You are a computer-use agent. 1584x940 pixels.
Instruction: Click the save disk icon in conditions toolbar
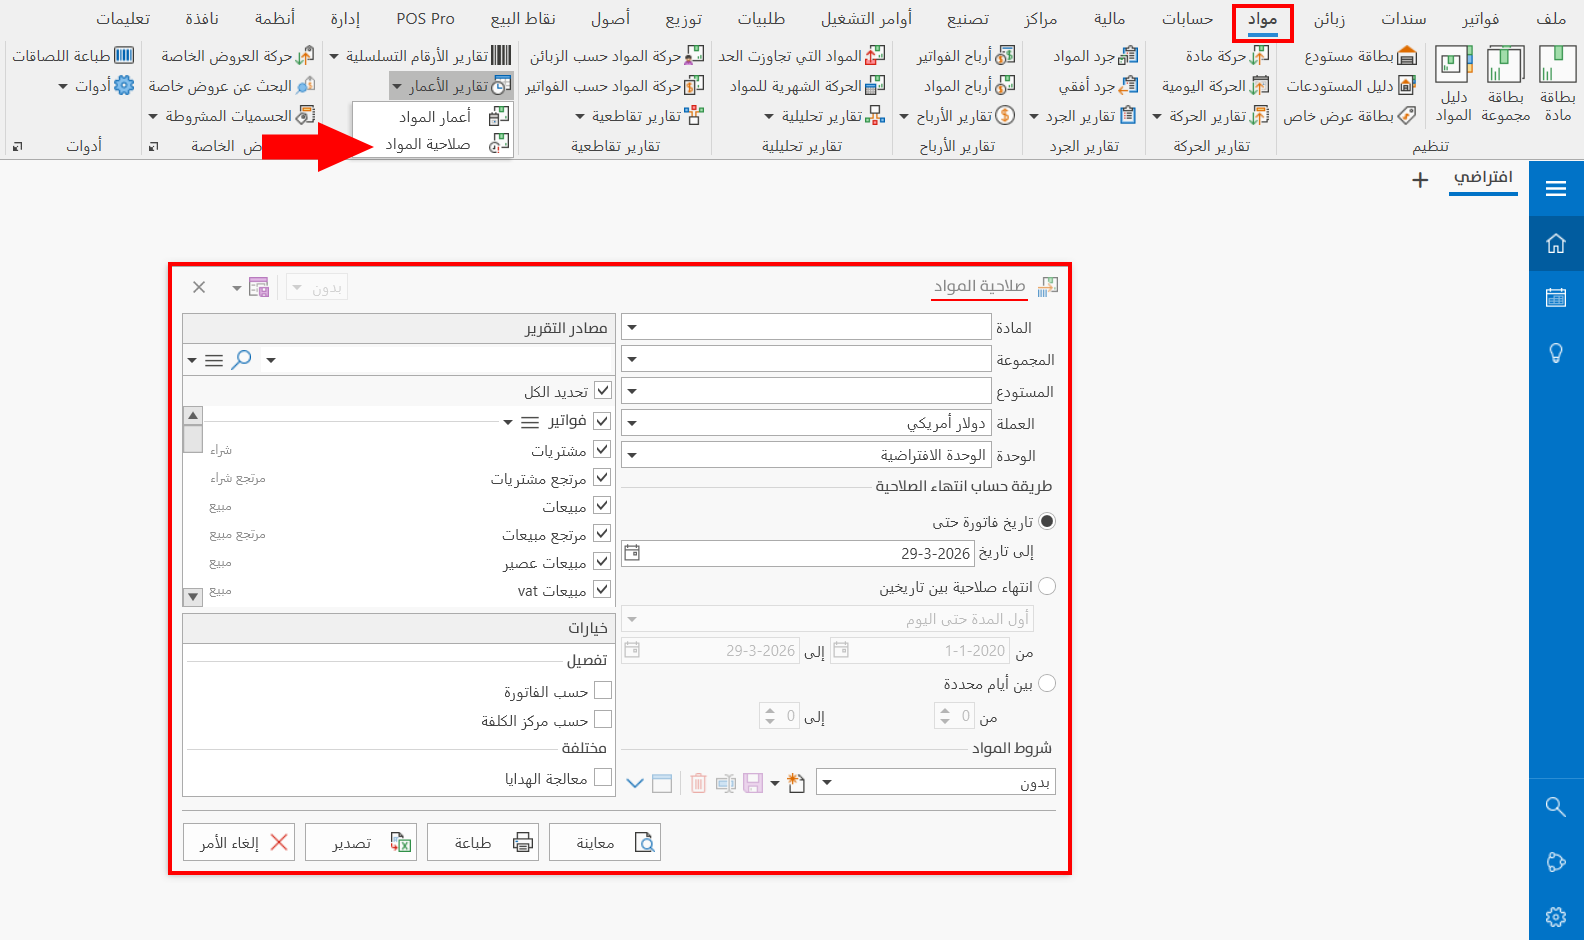point(753,783)
